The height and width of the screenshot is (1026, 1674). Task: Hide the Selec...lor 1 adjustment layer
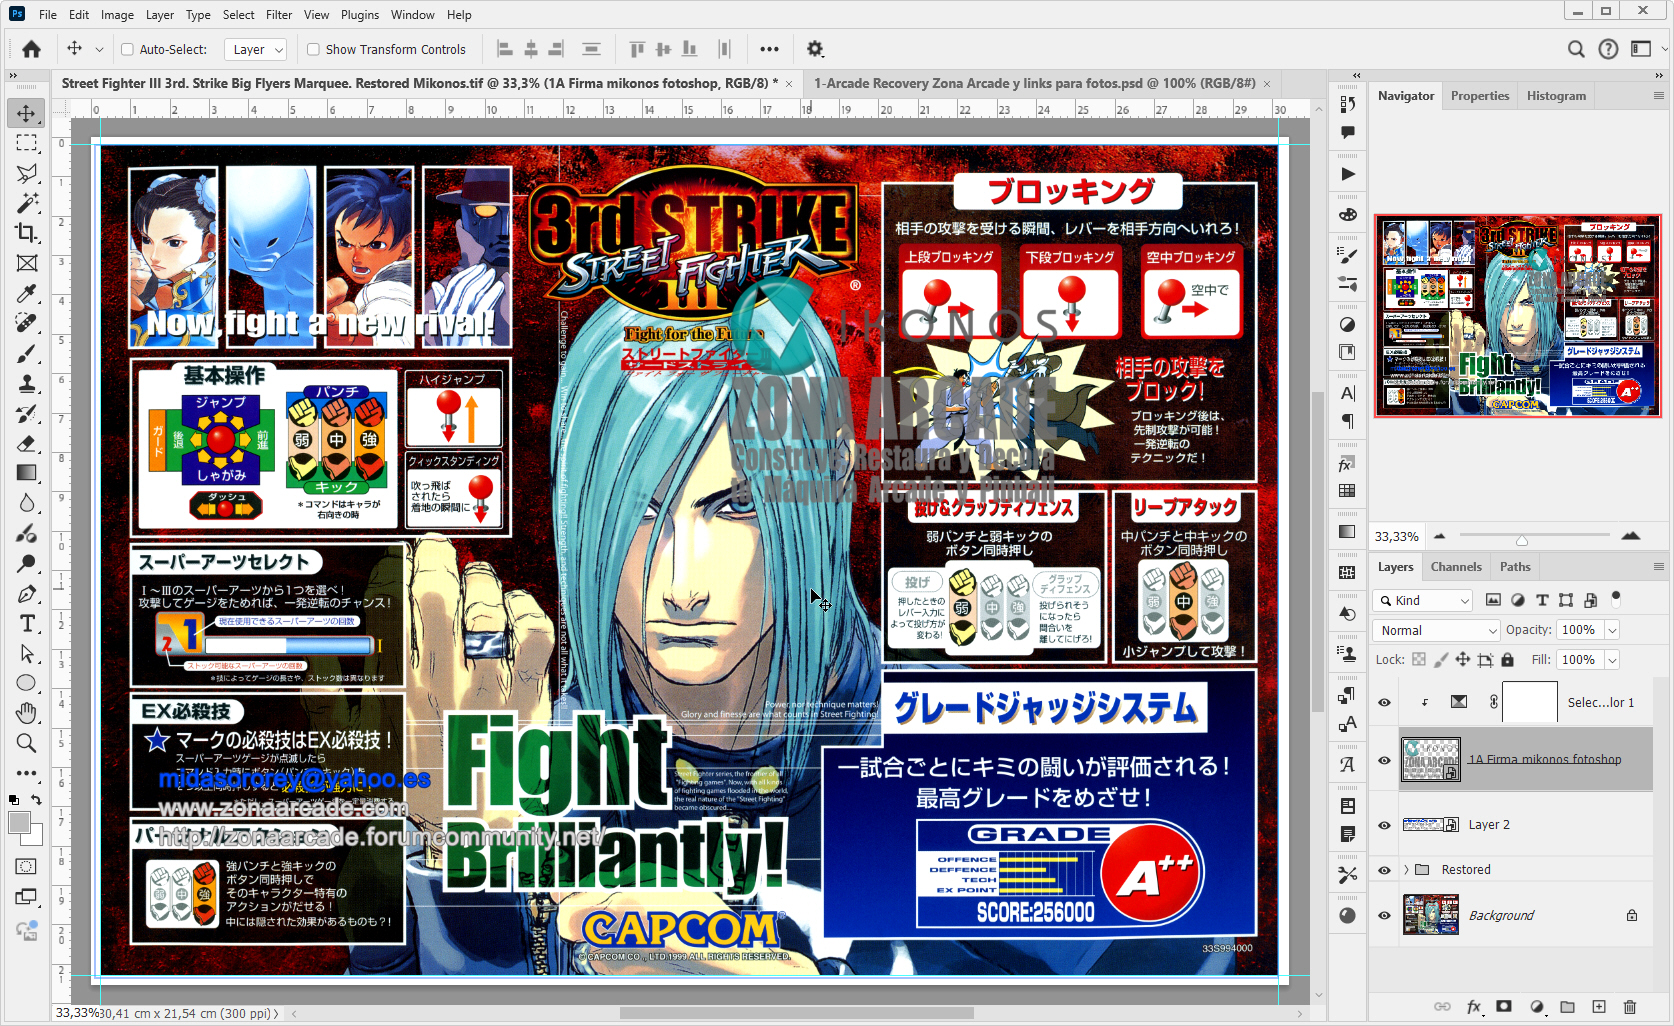1385,702
